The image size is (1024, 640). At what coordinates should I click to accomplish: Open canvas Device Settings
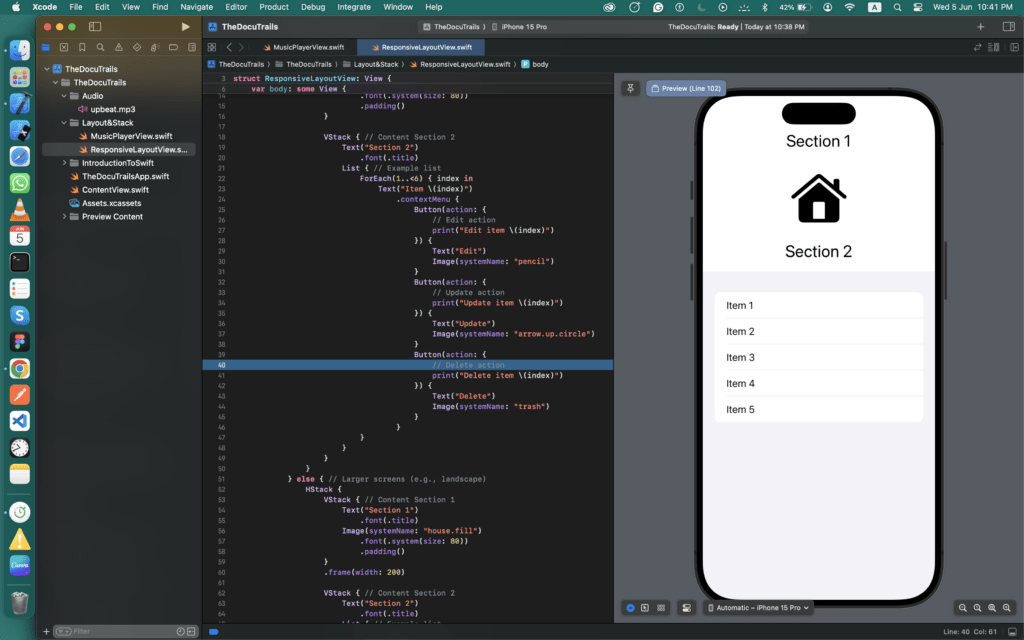[686, 607]
